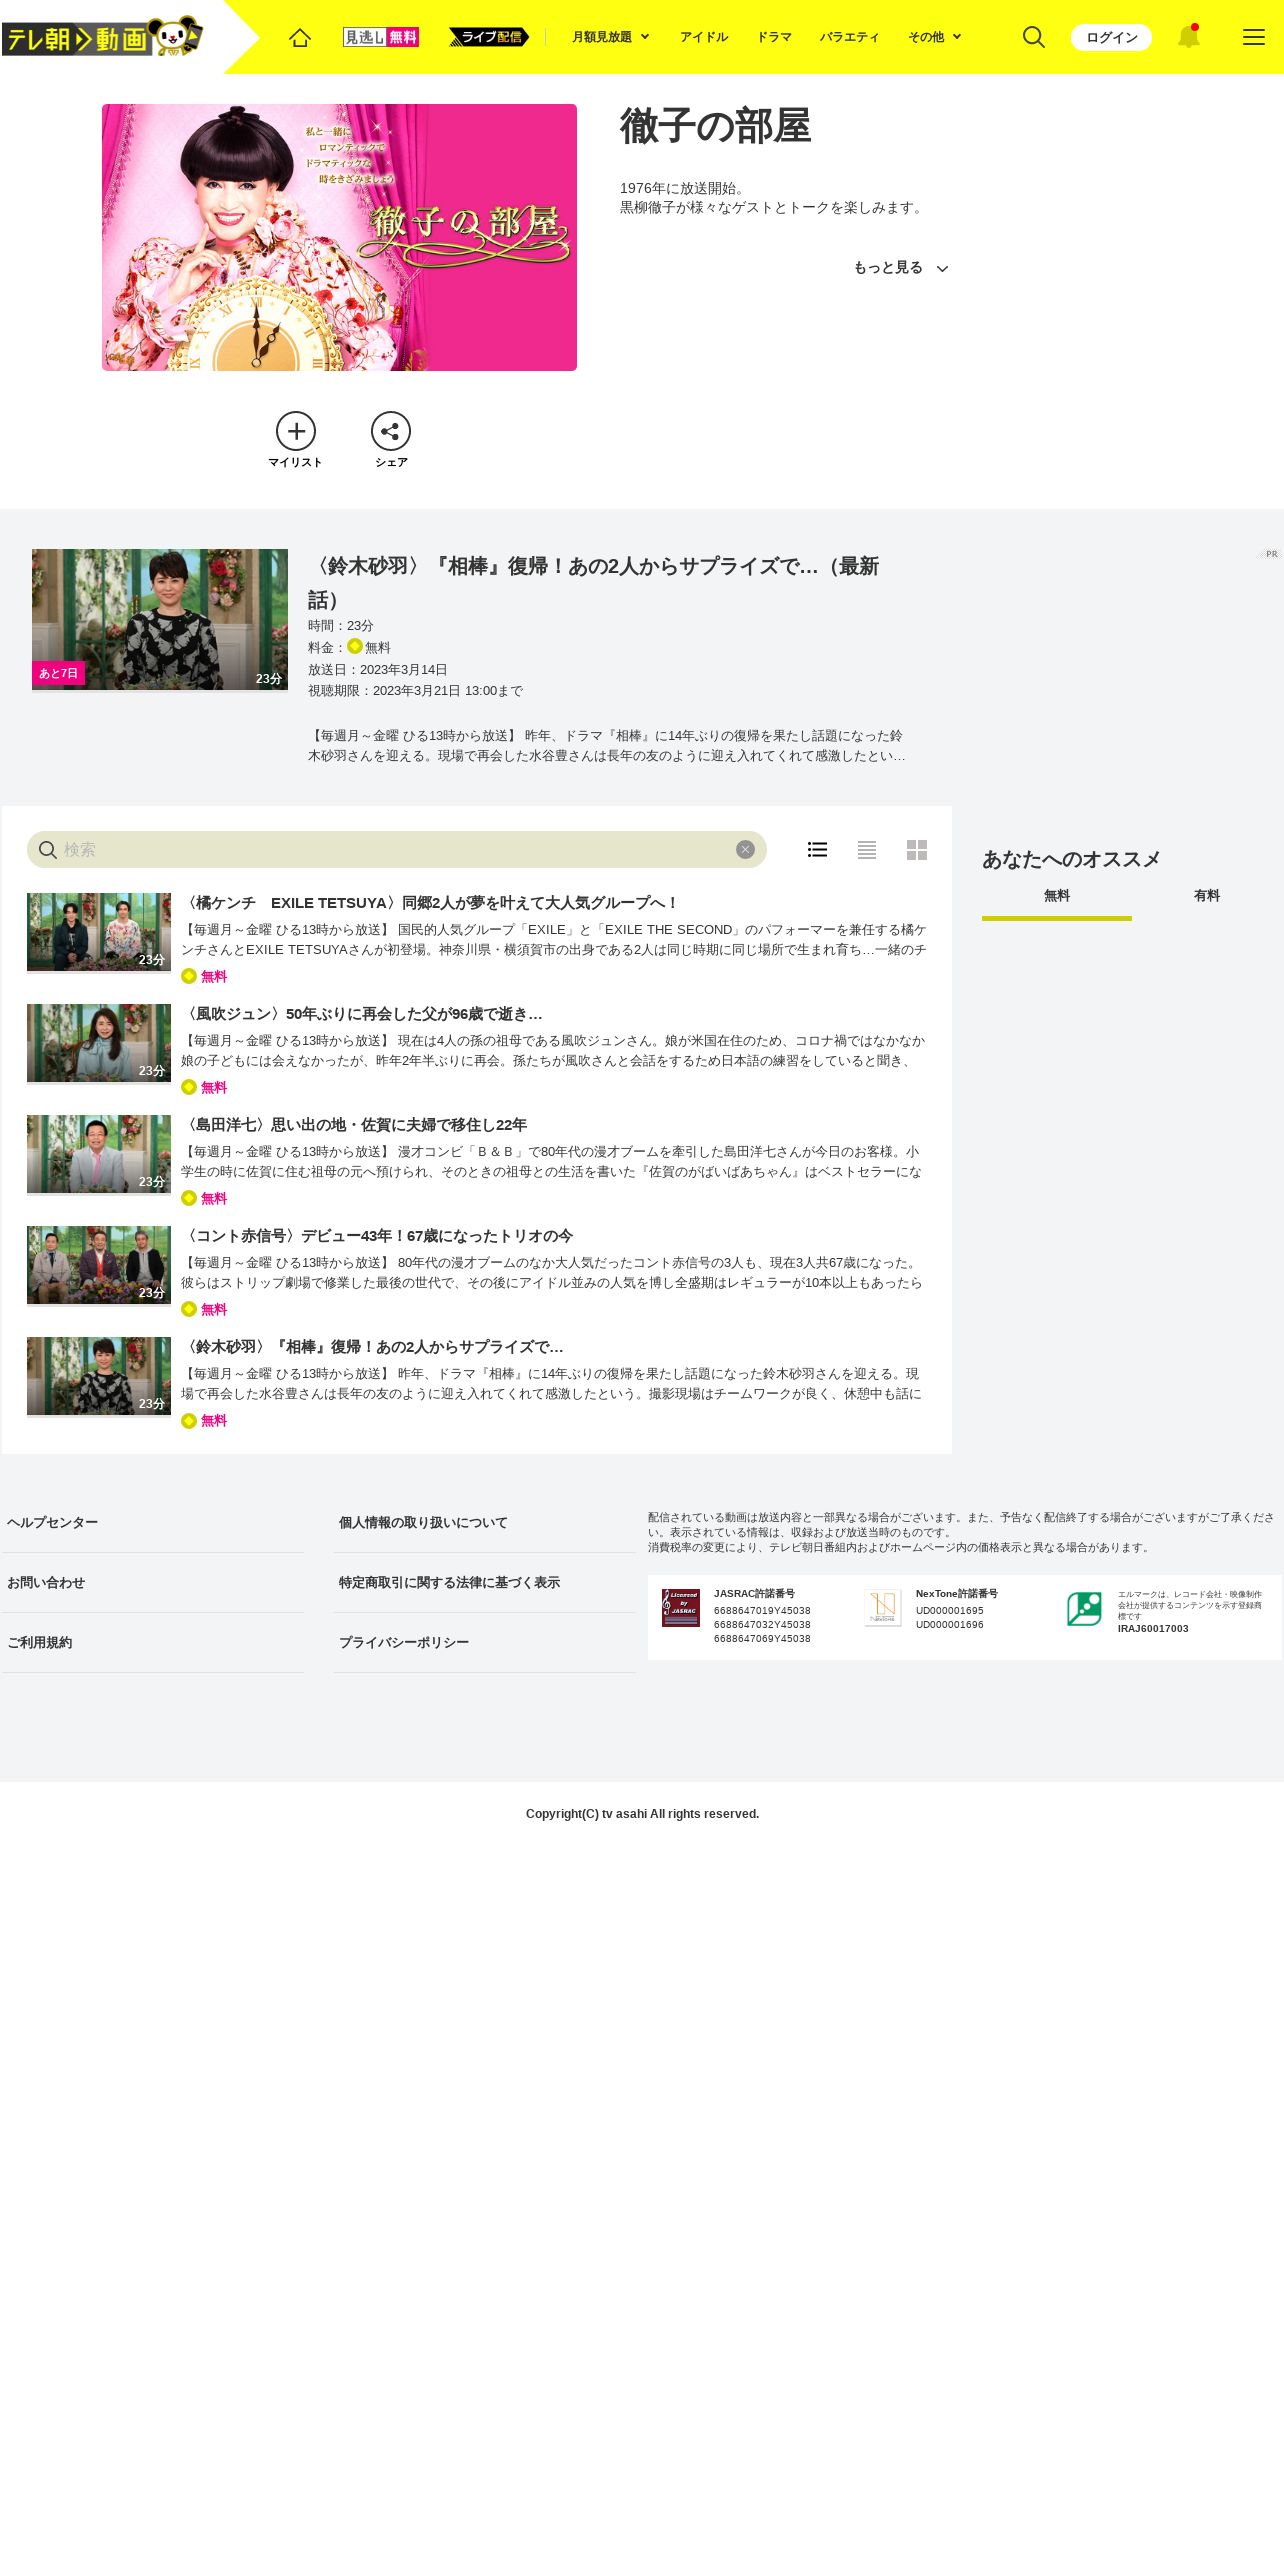Open the 鈴木砂羽 list episode thumbnail

[99, 1376]
